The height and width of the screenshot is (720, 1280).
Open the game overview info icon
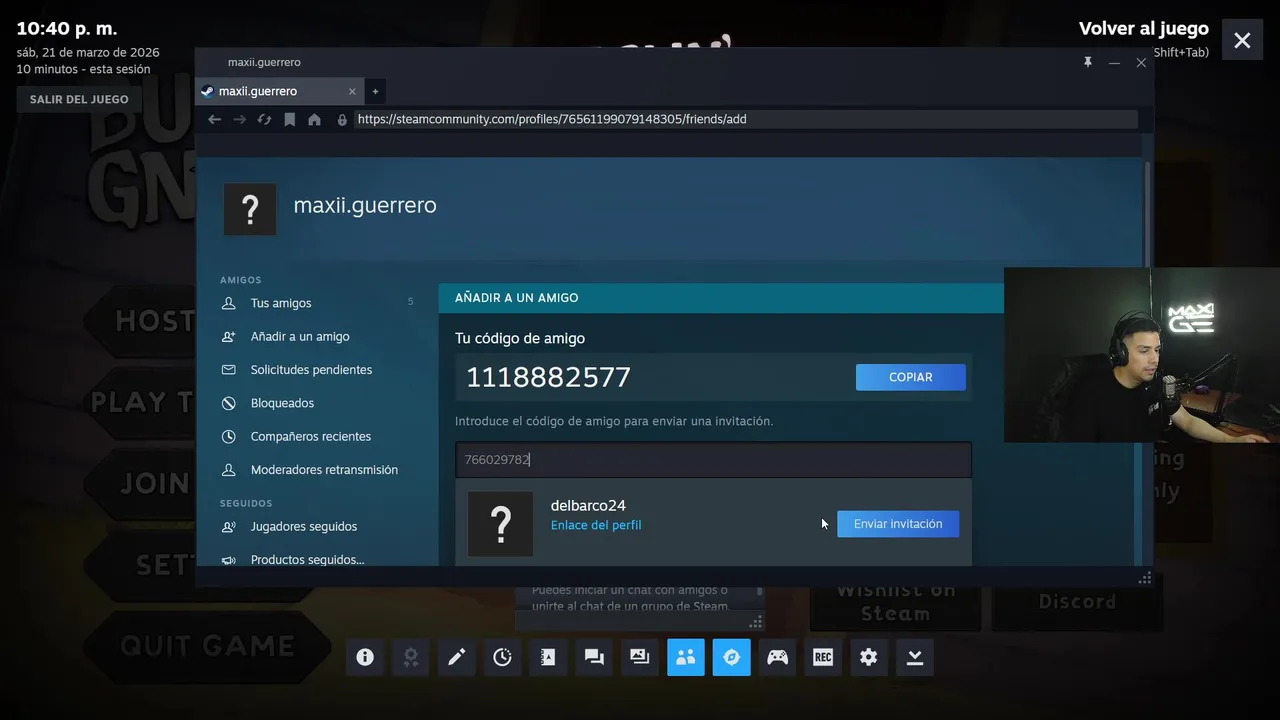(x=365, y=657)
